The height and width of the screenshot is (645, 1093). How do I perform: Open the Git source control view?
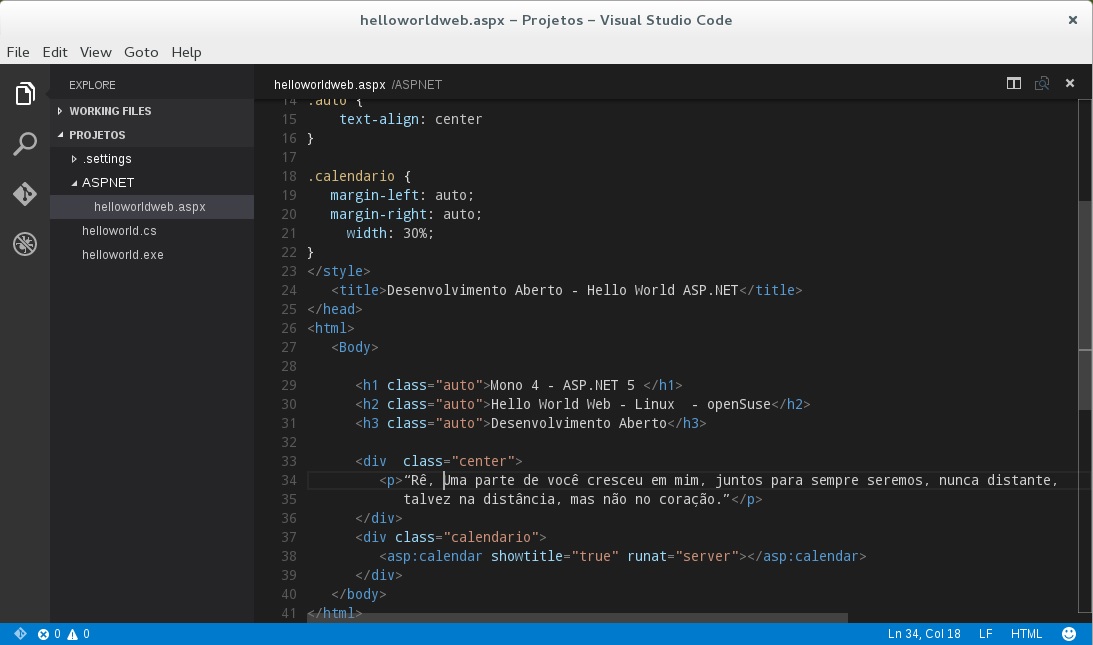(25, 193)
